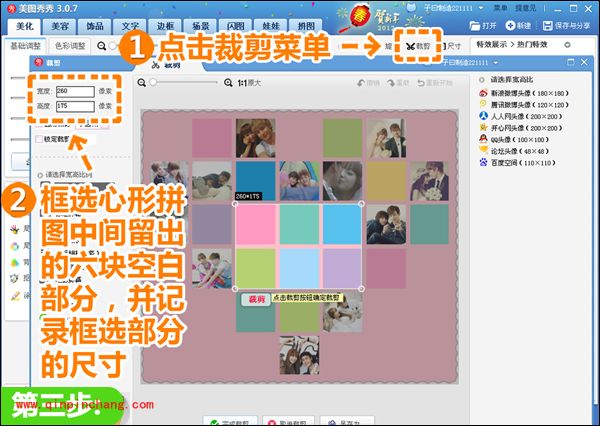
Task: Click the crop window zoom slider handle
Action: (x=153, y=82)
